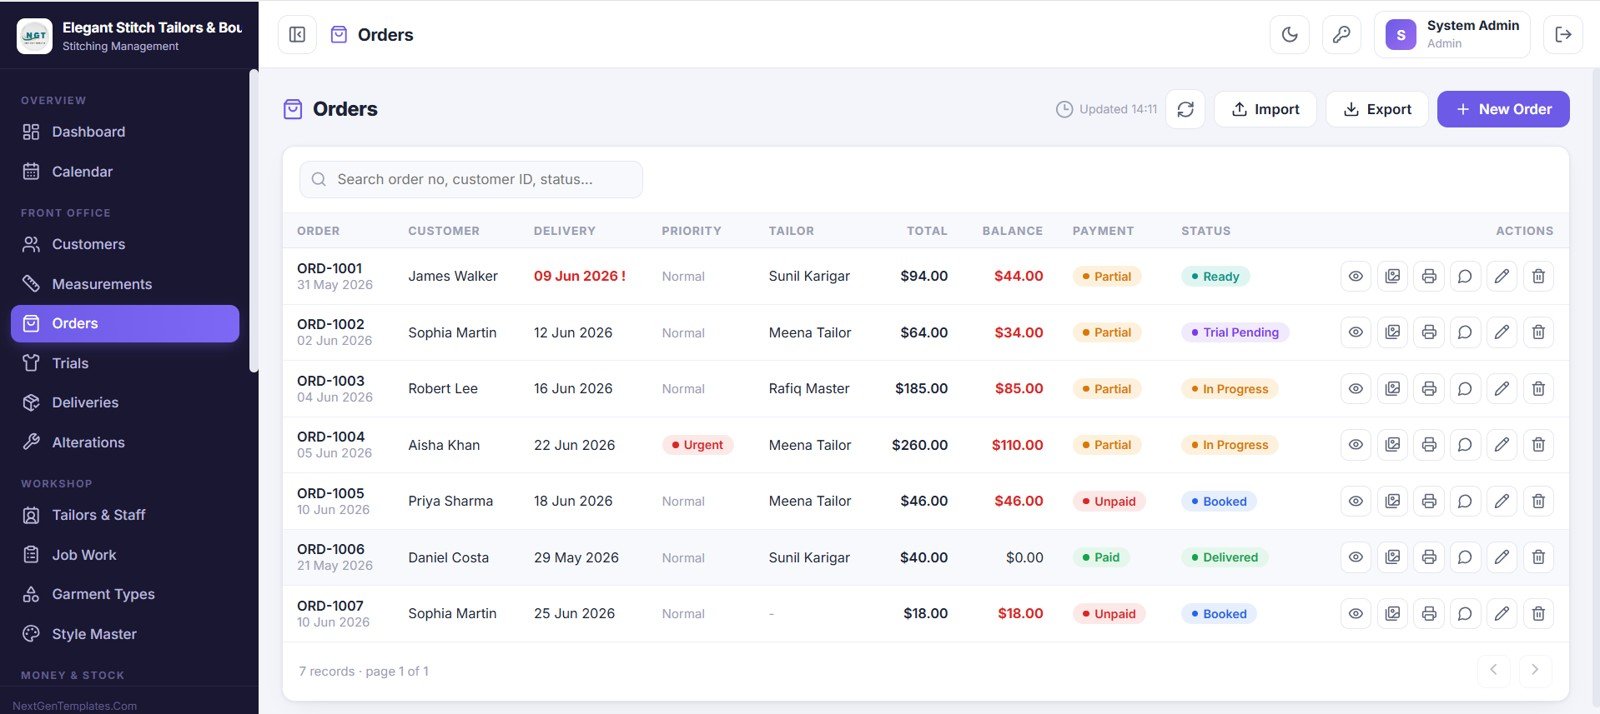Open Style Master page

[125, 634]
